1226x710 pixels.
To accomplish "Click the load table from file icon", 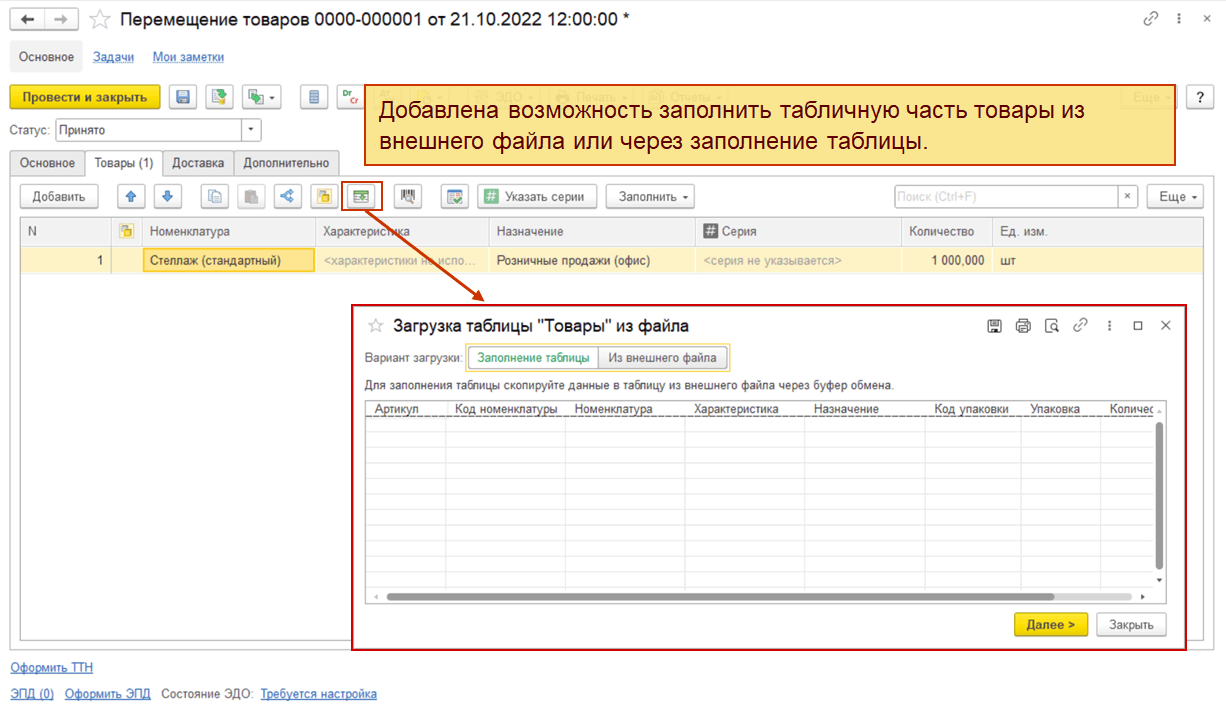I will [361, 197].
